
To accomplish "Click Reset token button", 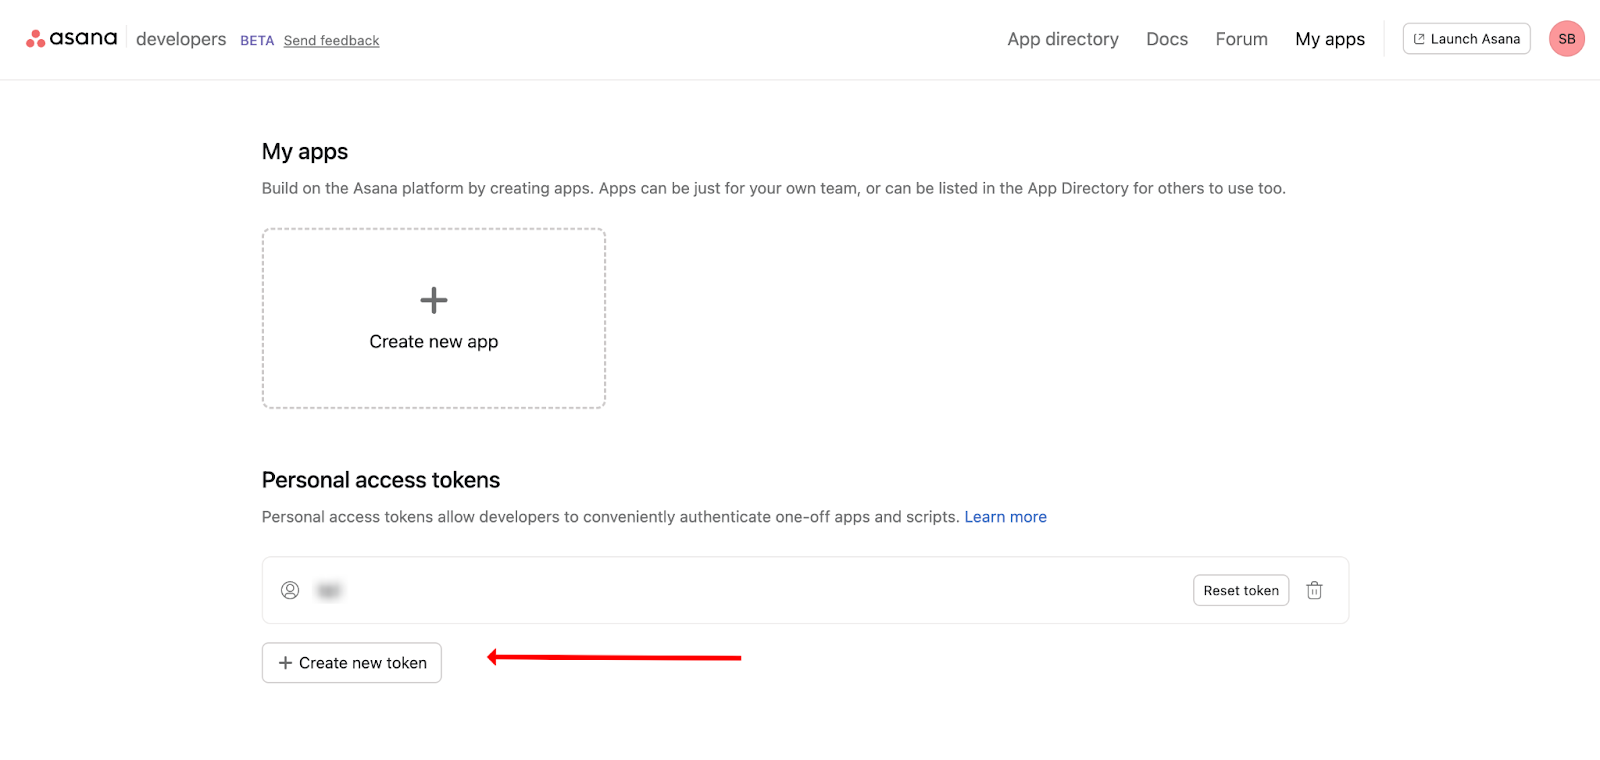I will [1241, 590].
